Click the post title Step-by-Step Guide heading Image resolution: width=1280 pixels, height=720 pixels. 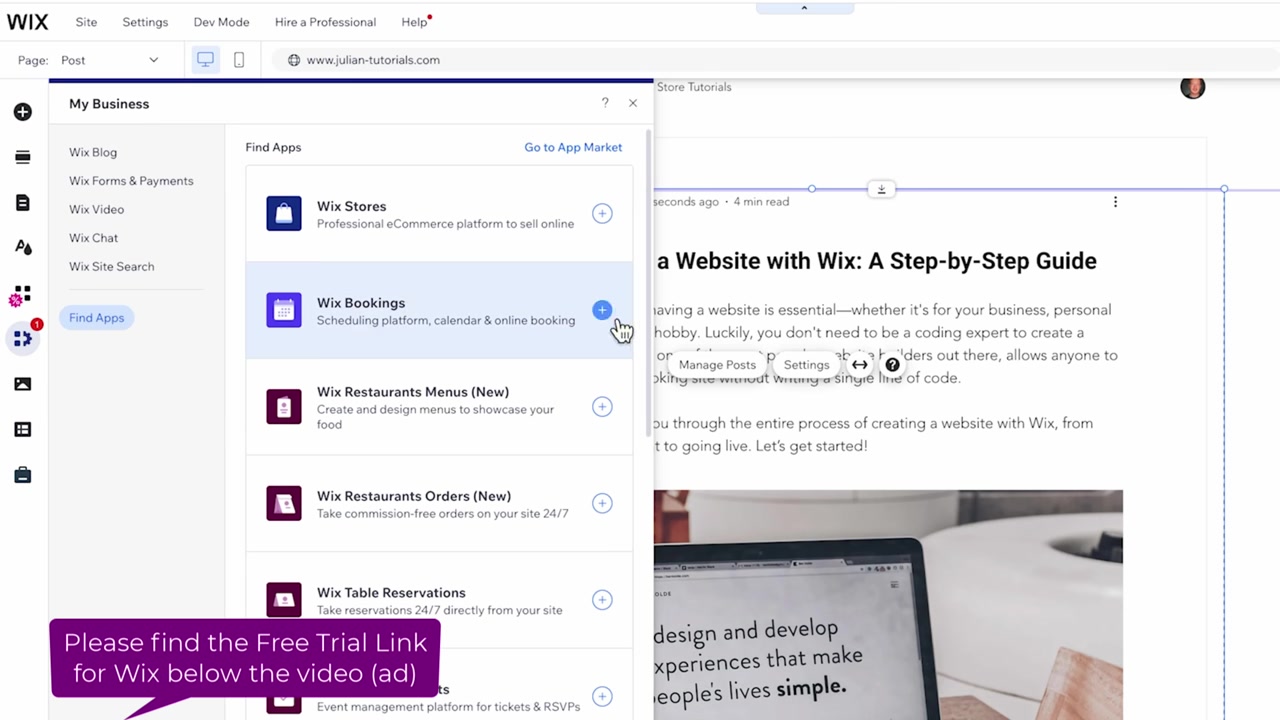coord(877,261)
